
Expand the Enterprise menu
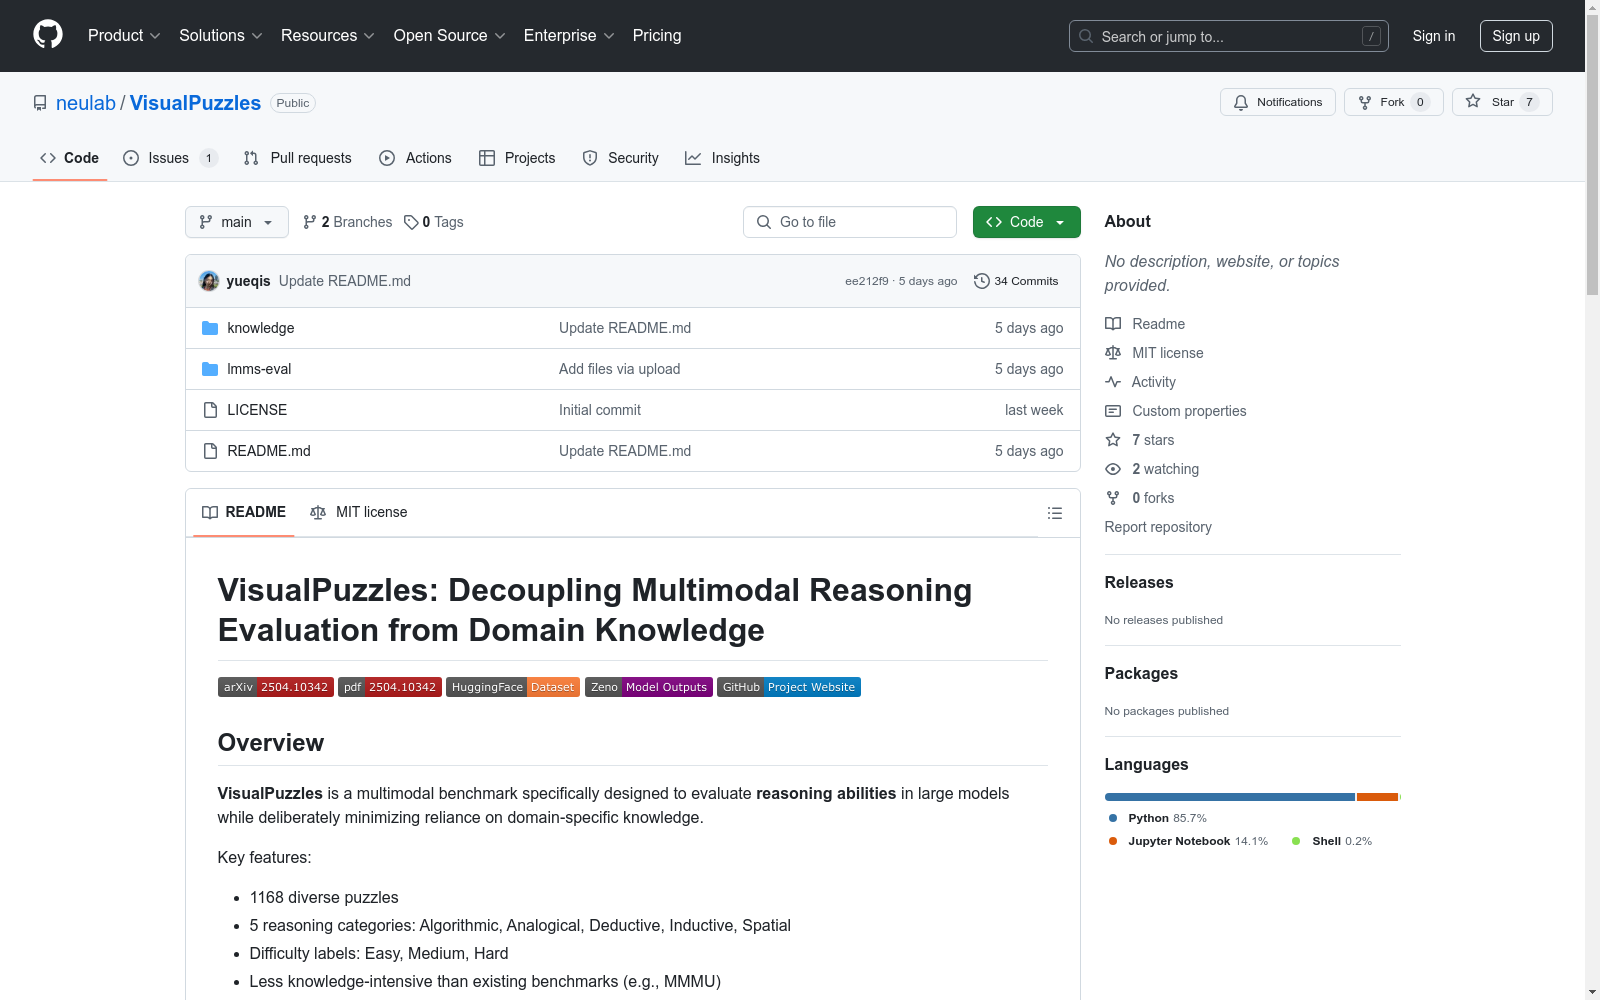[x=569, y=36]
